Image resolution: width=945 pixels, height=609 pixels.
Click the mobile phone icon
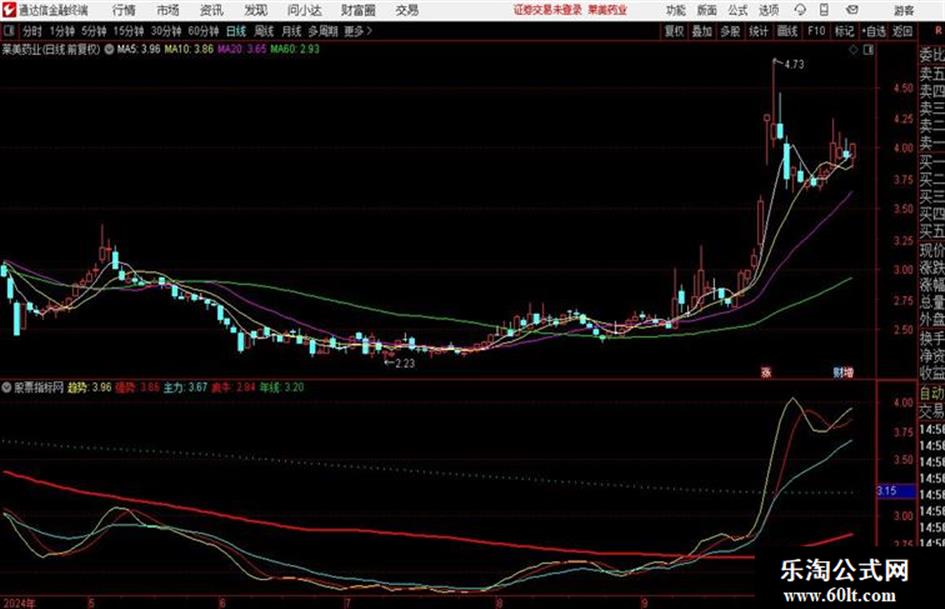[x=824, y=10]
